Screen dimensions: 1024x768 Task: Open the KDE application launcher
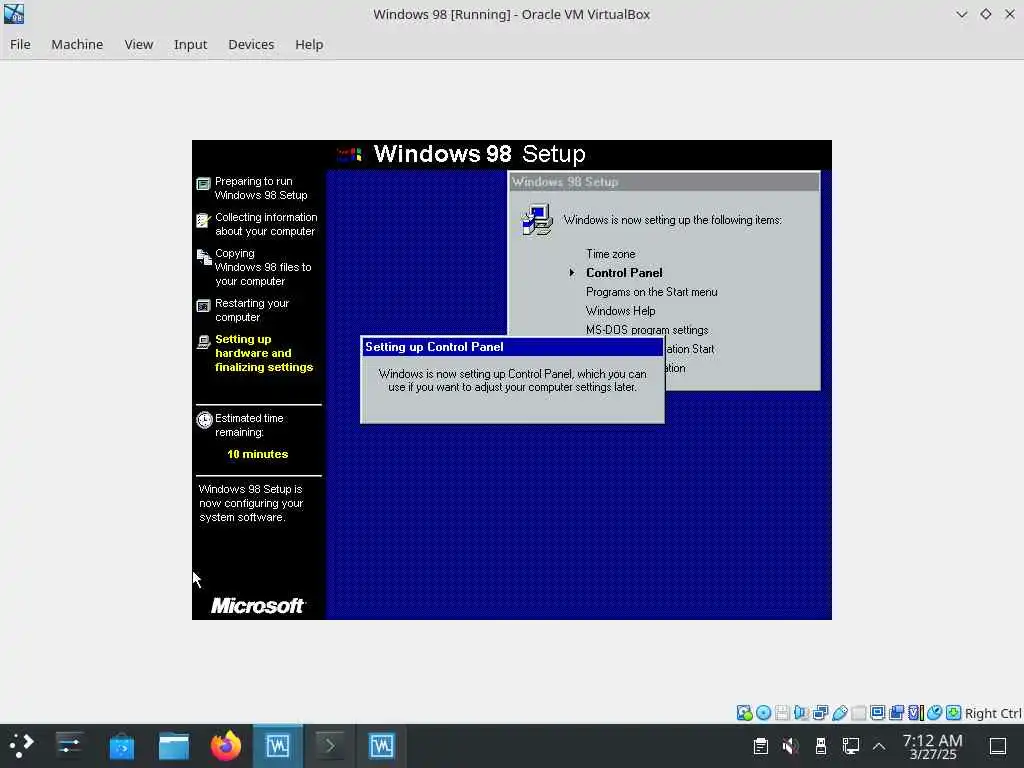pos(21,746)
